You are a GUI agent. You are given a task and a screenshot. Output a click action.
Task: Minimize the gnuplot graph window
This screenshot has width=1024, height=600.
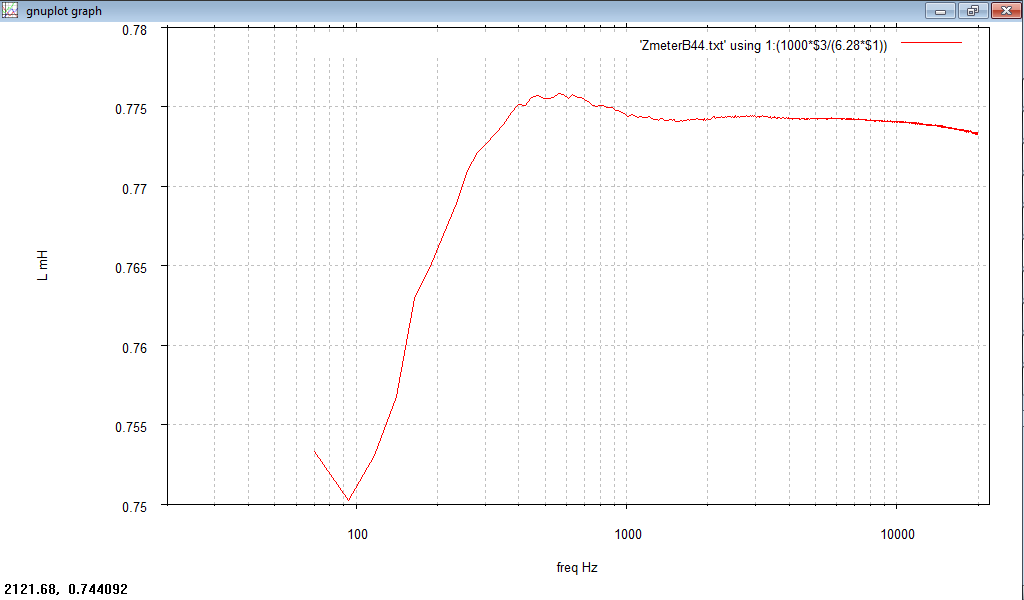coord(941,10)
